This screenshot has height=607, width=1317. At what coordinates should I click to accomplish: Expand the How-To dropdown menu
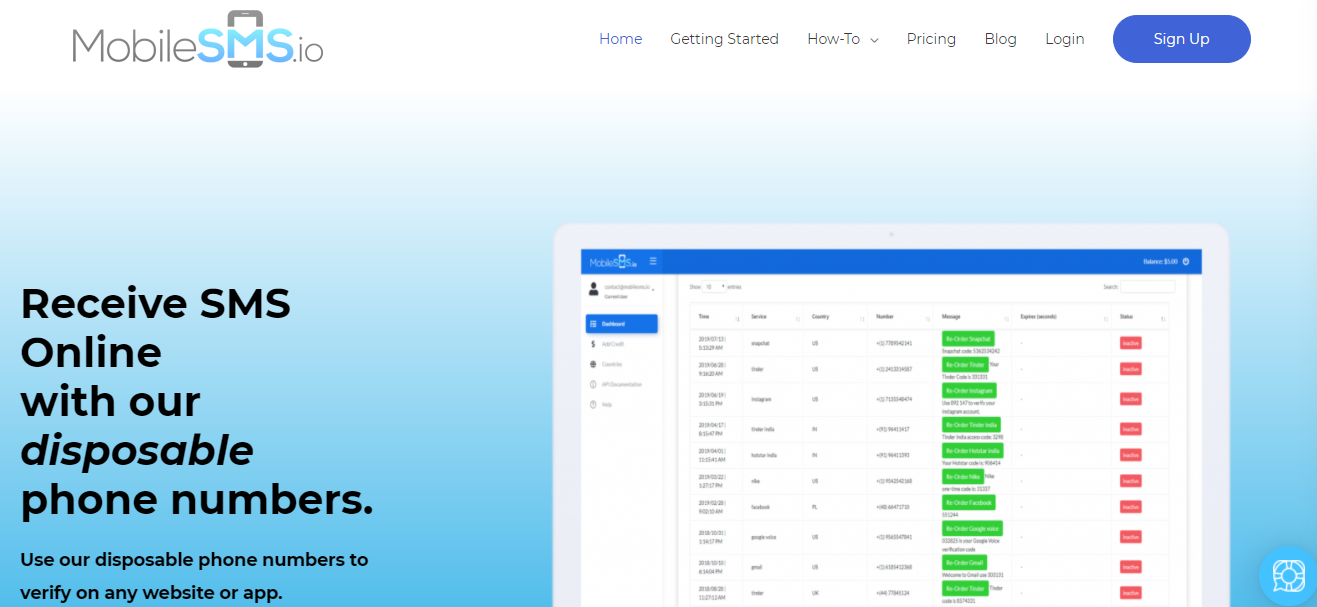point(843,39)
